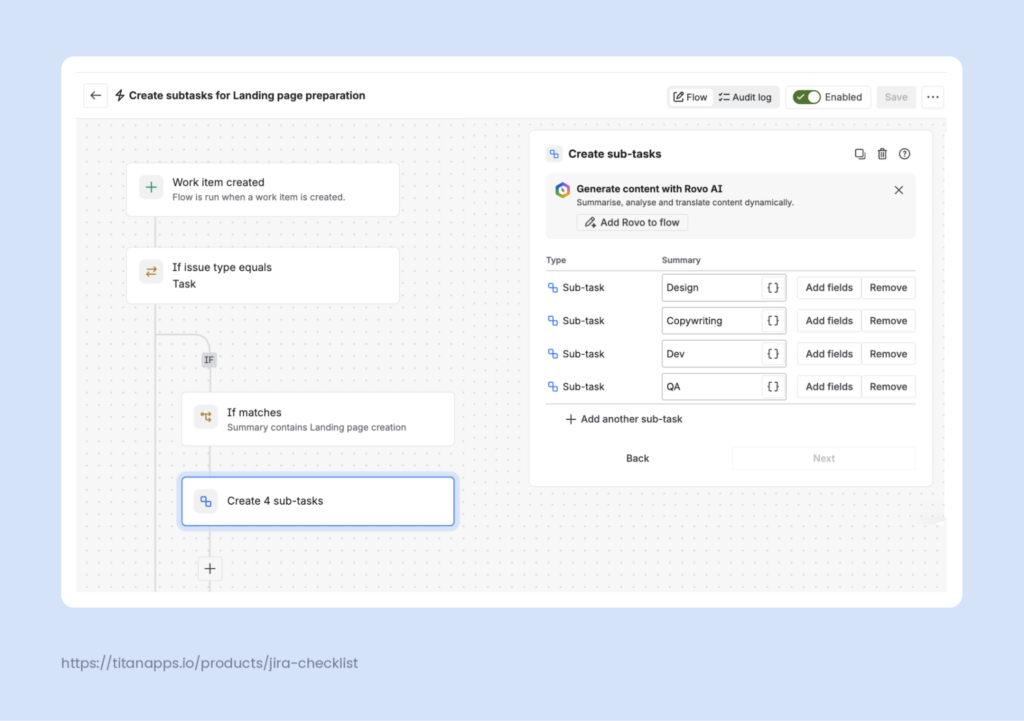Click the Next button

click(x=824, y=458)
